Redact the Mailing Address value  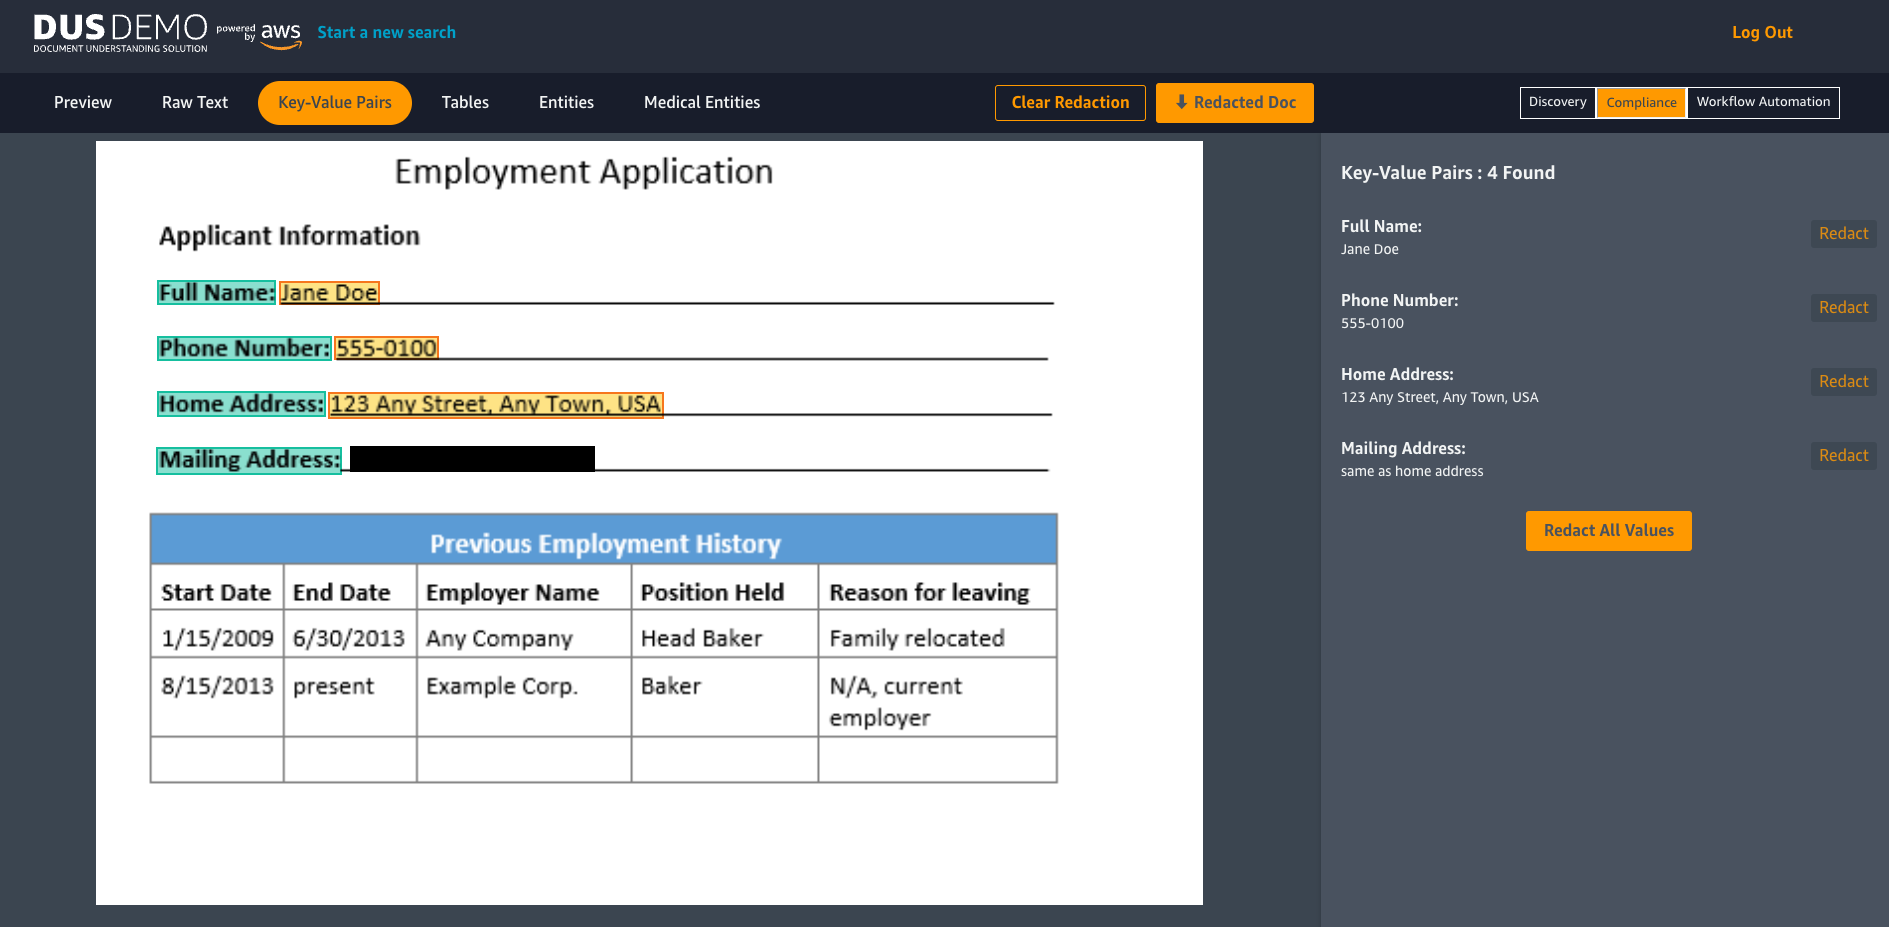pyautogui.click(x=1843, y=455)
